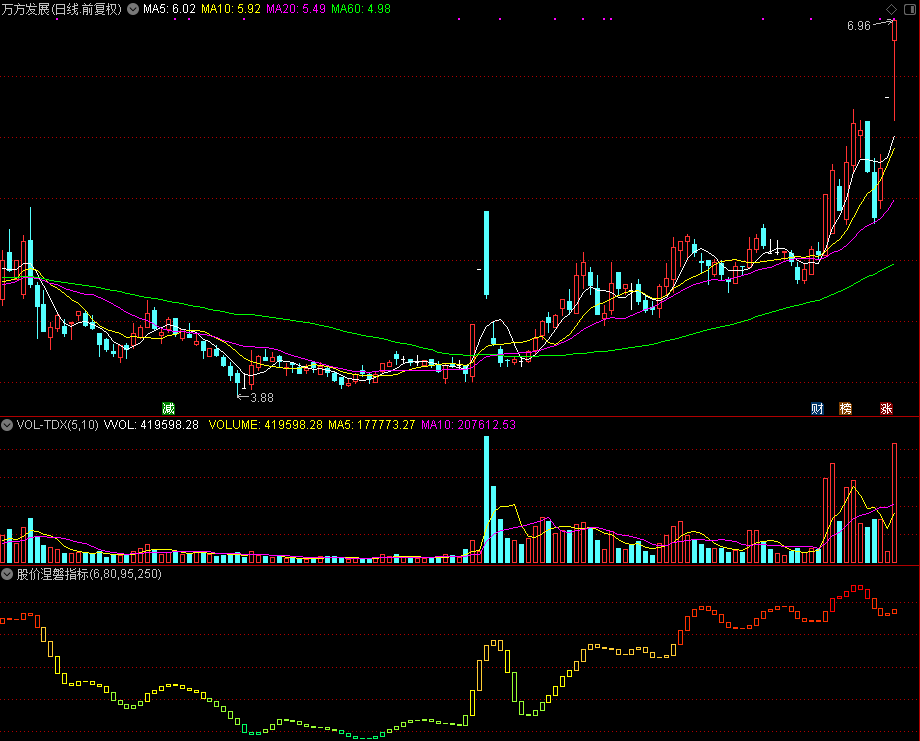The width and height of the screenshot is (920, 741).
Task: Click the orange 榜 marker icon
Action: click(x=845, y=408)
